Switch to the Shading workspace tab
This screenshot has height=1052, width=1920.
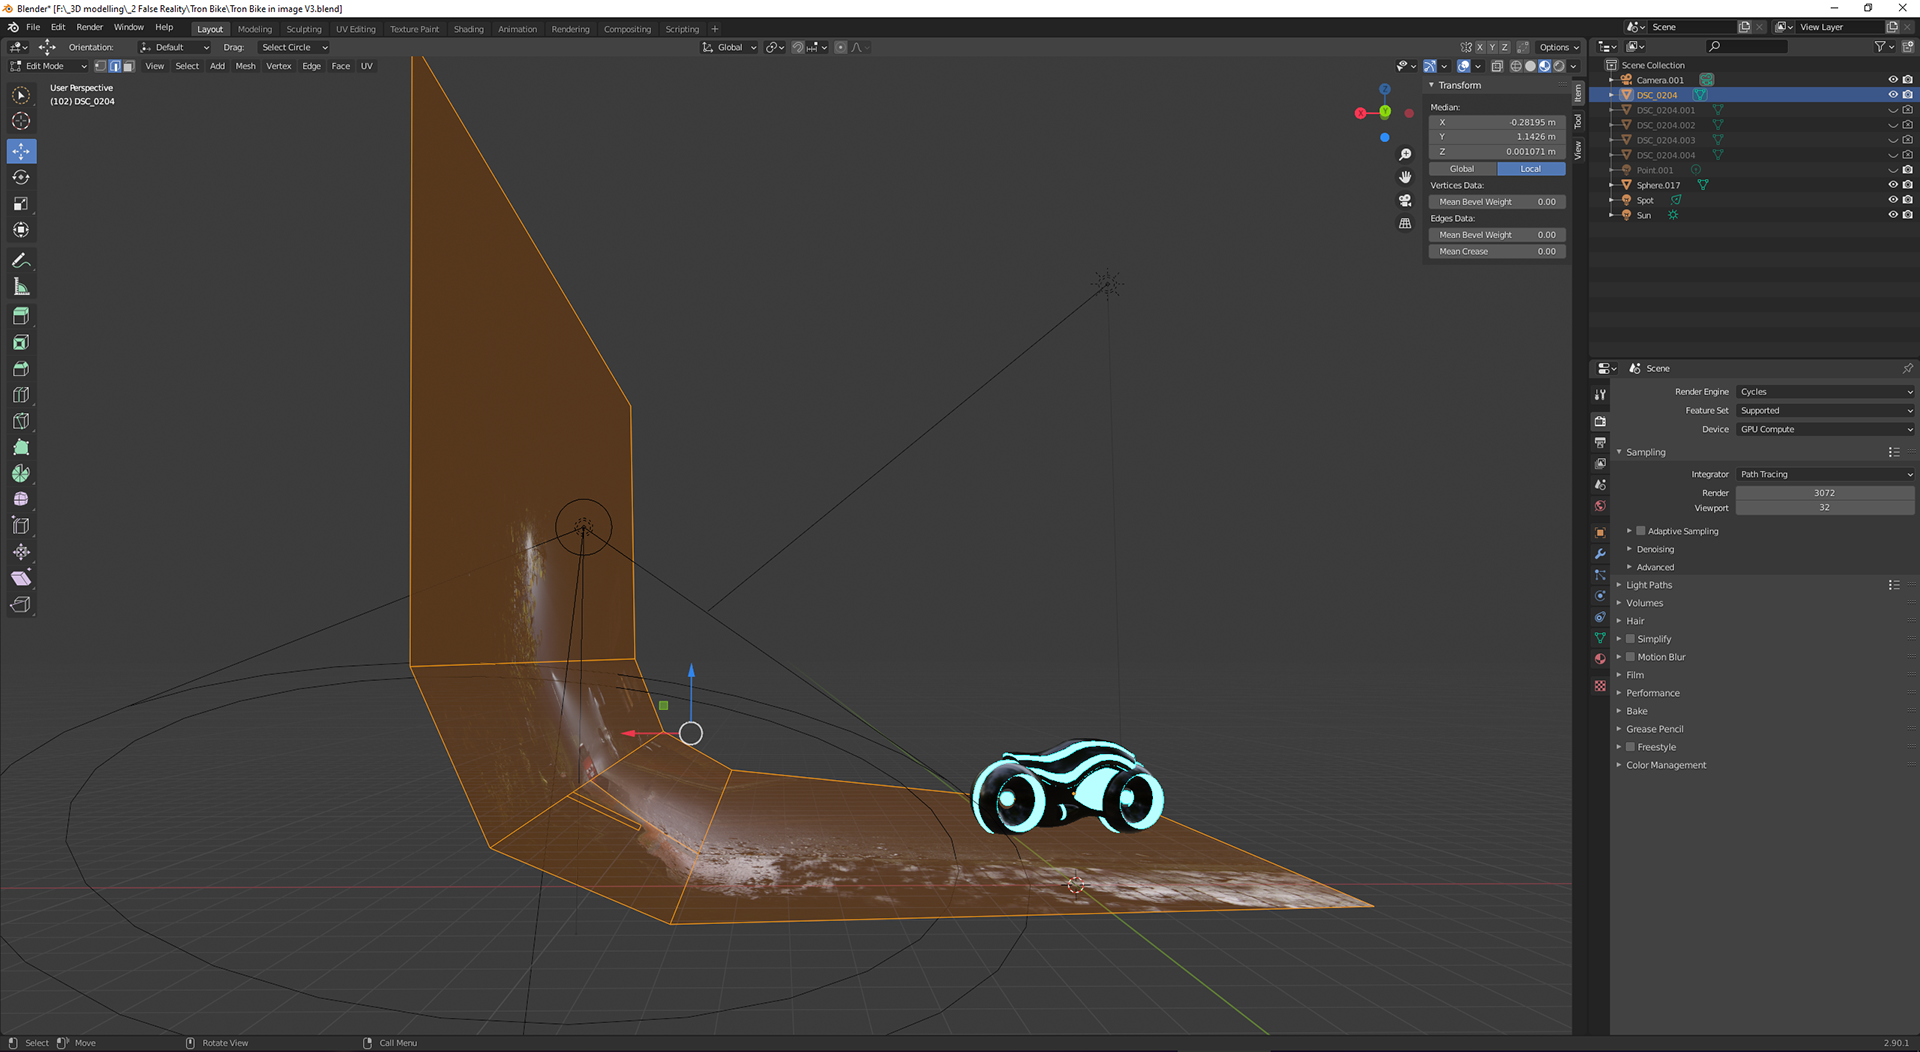pos(468,29)
